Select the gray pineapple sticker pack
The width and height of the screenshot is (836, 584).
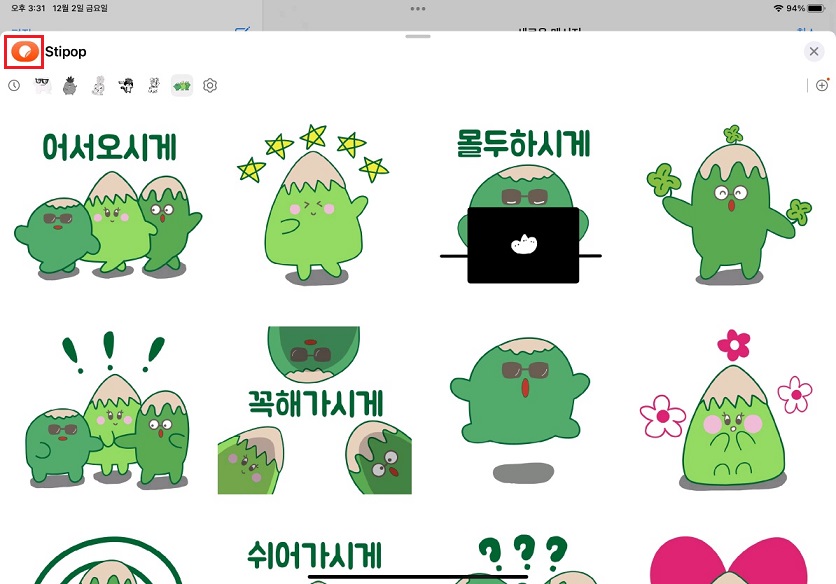coord(70,85)
